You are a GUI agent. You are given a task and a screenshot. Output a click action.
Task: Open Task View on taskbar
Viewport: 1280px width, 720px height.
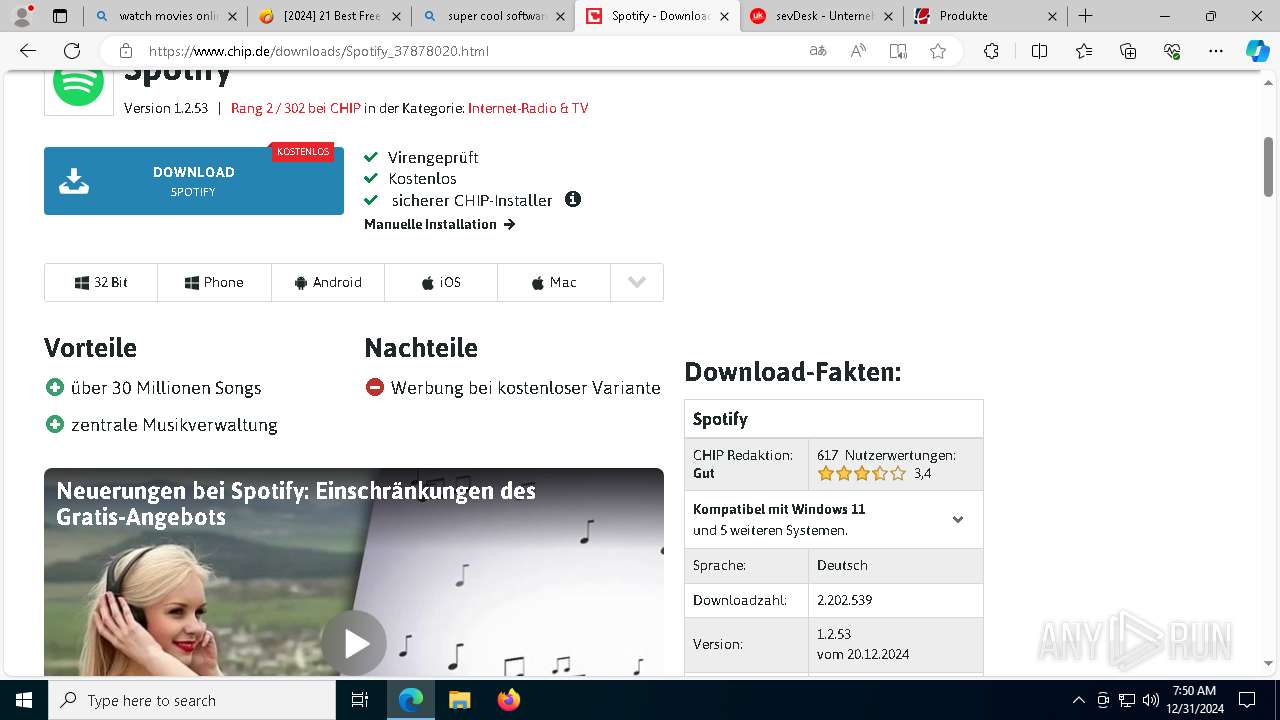[x=360, y=700]
